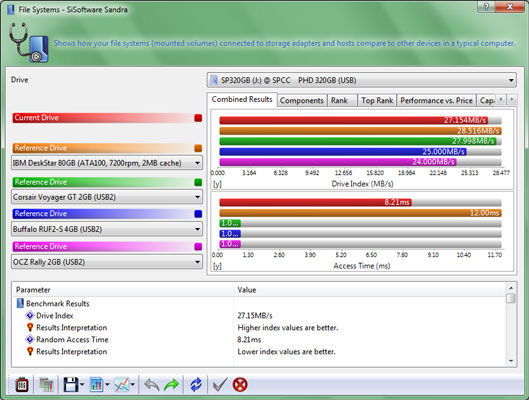This screenshot has width=529, height=400.
Task: Click the red 8.21ms access time bar
Action: click(x=315, y=202)
